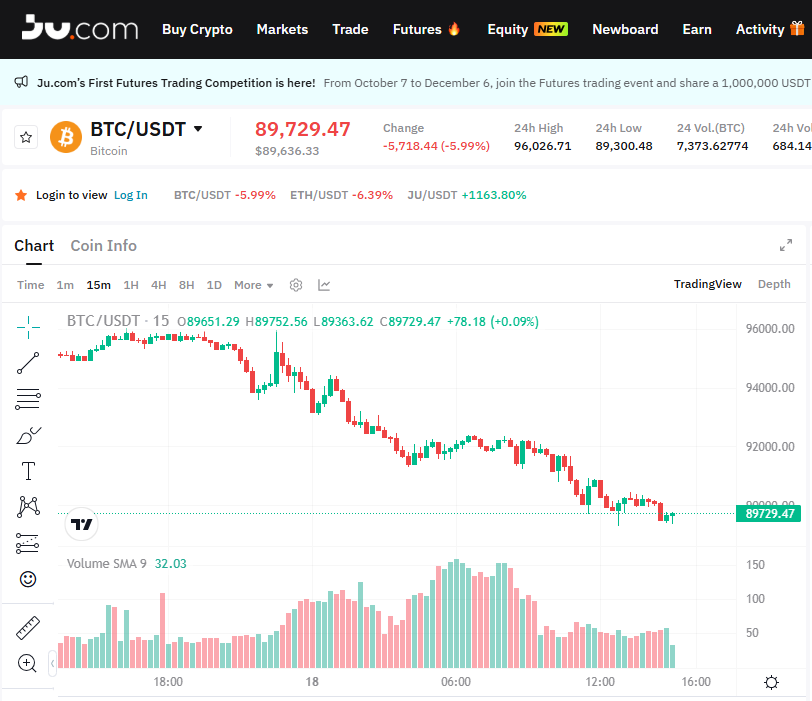Select the 4H interval
Image resolution: width=812 pixels, height=701 pixels.
[x=158, y=285]
